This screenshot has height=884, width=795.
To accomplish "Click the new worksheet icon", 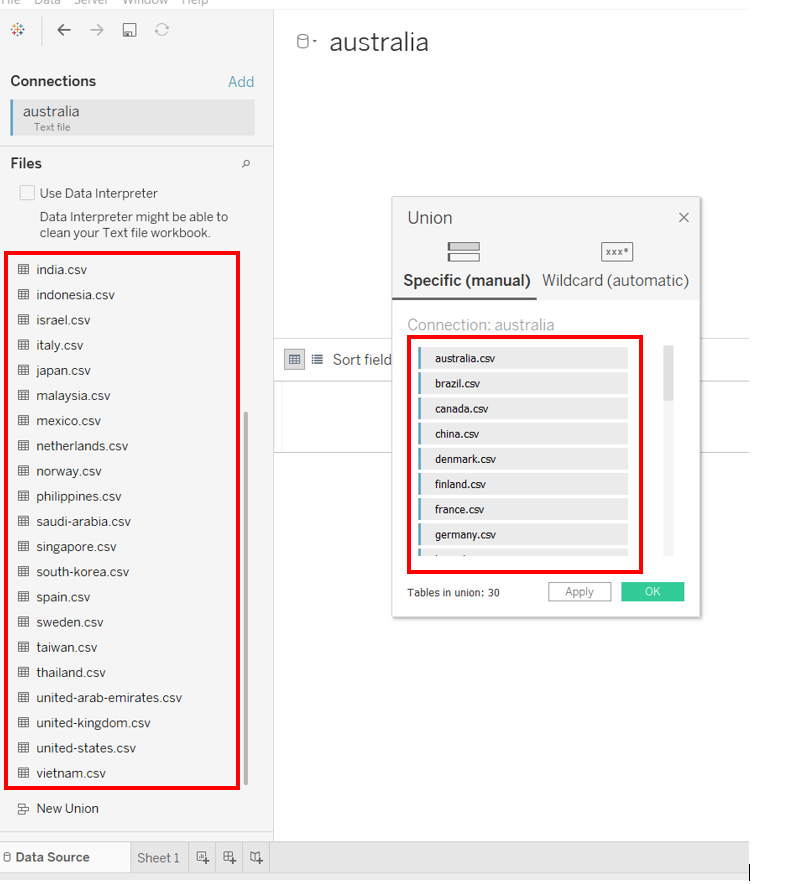I will [203, 857].
